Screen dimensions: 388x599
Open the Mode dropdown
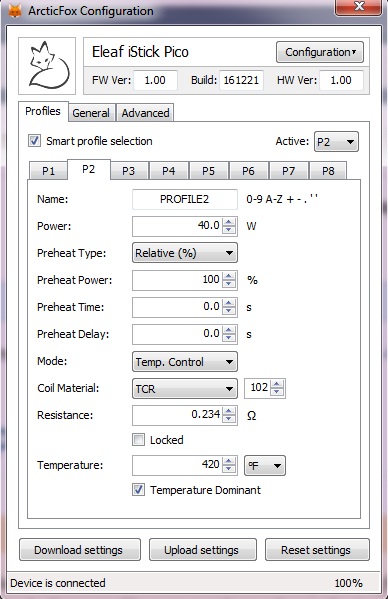click(x=185, y=362)
